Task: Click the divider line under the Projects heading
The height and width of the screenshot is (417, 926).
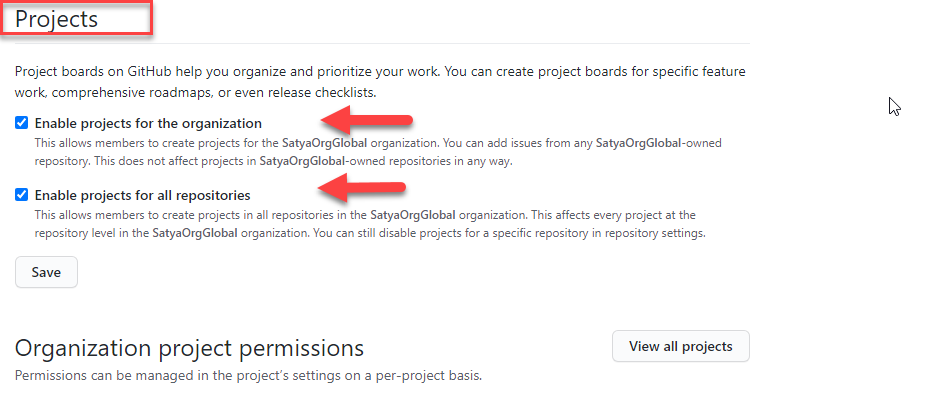Action: tap(380, 44)
